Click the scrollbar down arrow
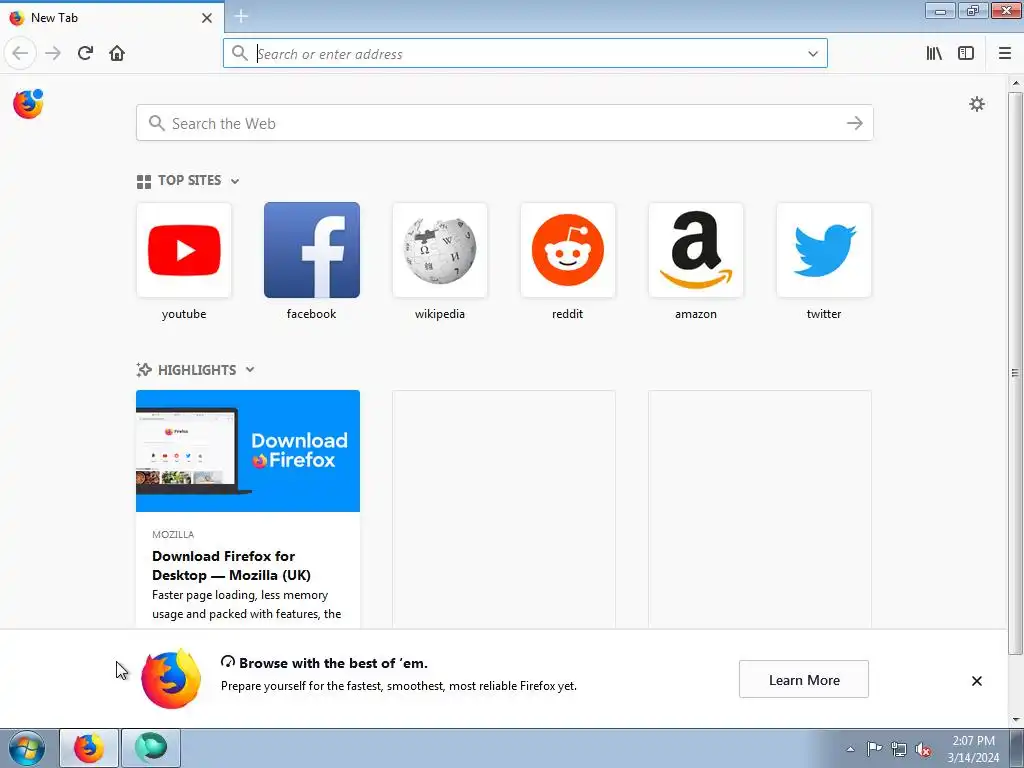 1016,720
